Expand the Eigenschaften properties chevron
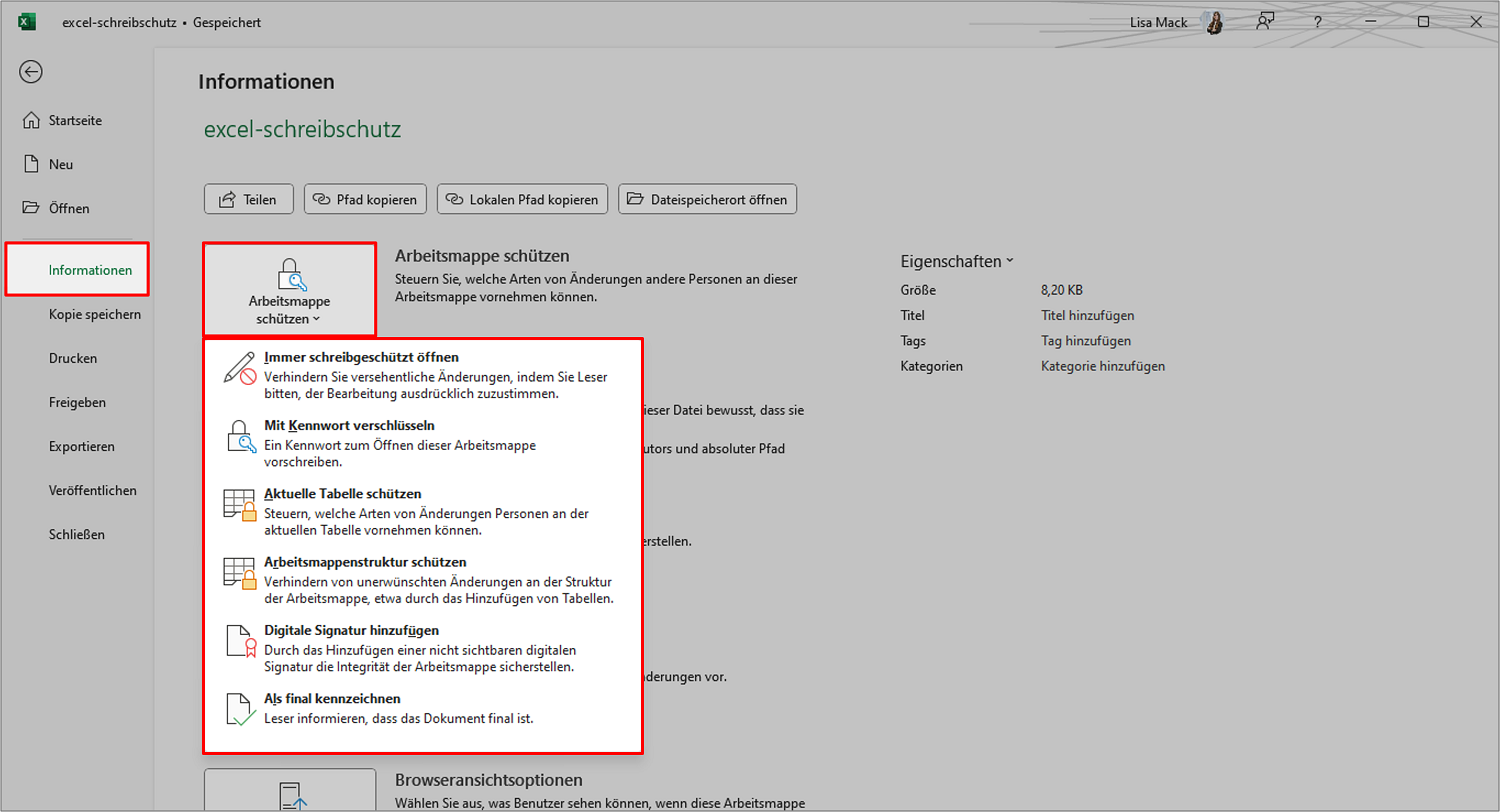This screenshot has width=1500, height=812. [1010, 261]
